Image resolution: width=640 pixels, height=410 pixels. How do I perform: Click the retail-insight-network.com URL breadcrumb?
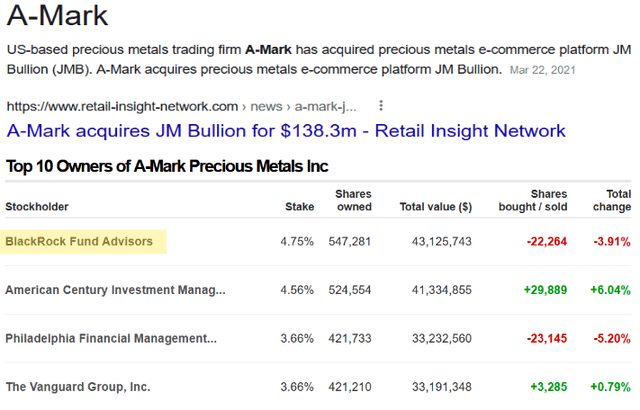click(182, 106)
